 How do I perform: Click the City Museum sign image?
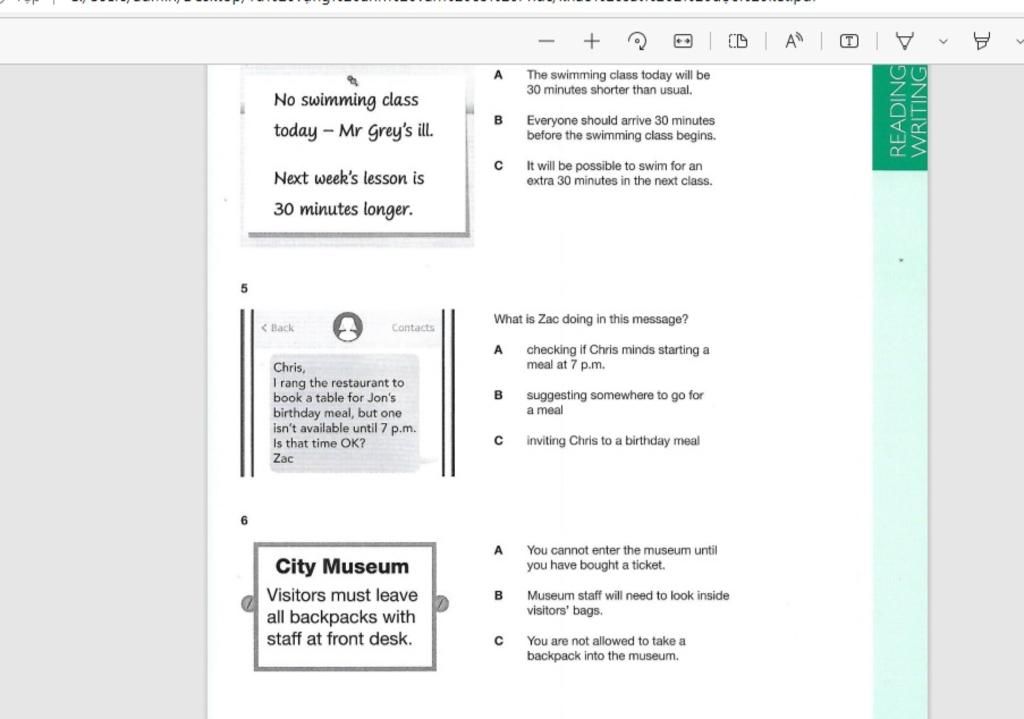[345, 606]
